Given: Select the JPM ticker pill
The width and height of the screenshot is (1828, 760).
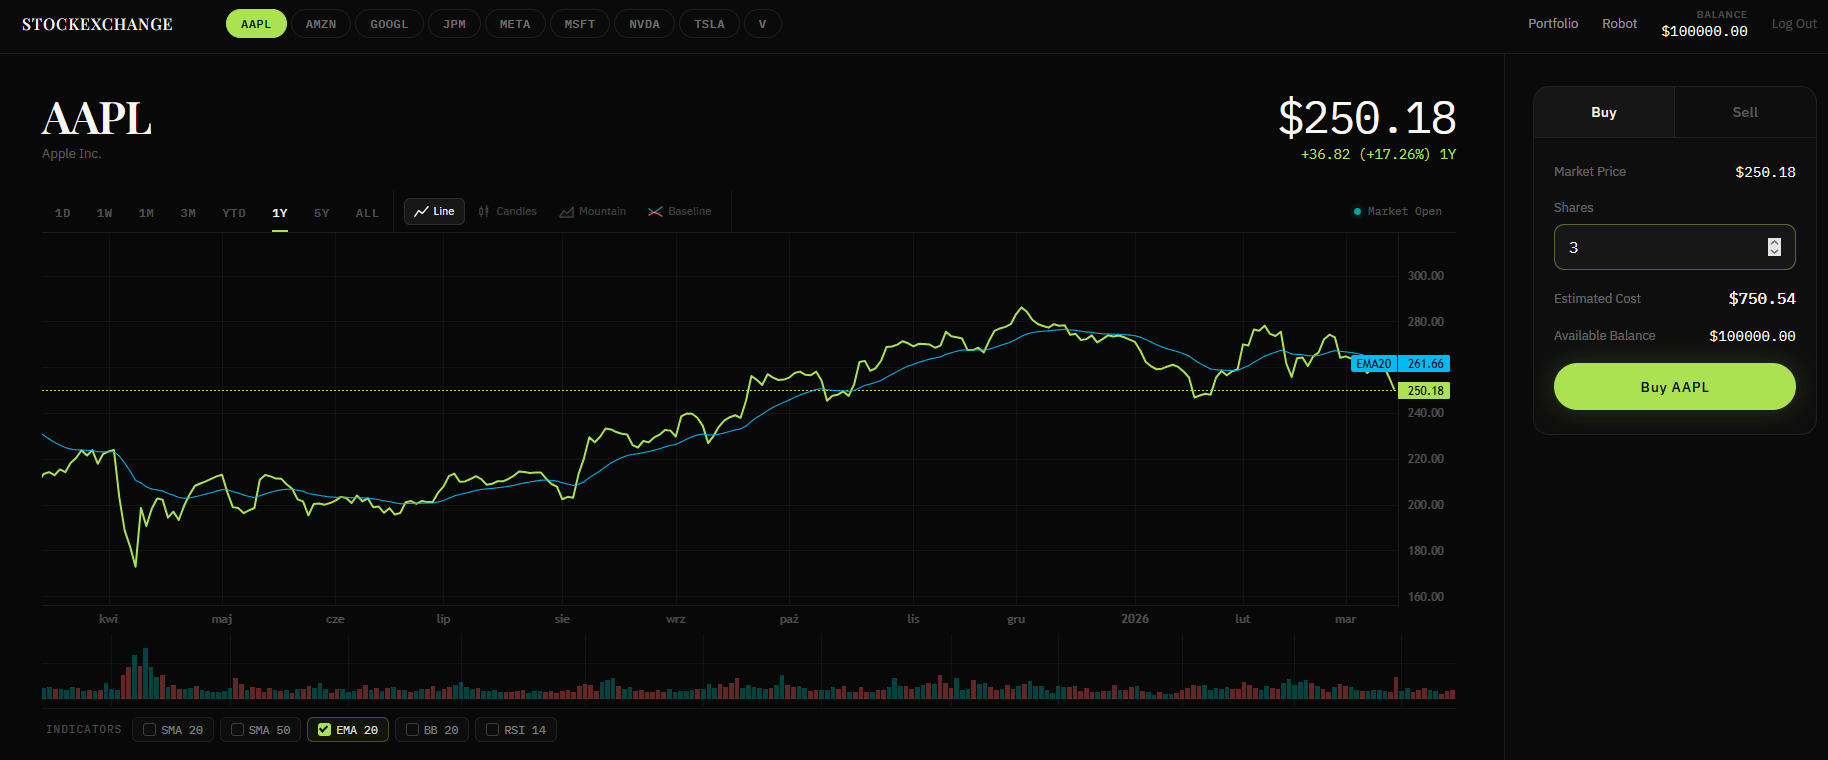Looking at the screenshot, I should [454, 24].
